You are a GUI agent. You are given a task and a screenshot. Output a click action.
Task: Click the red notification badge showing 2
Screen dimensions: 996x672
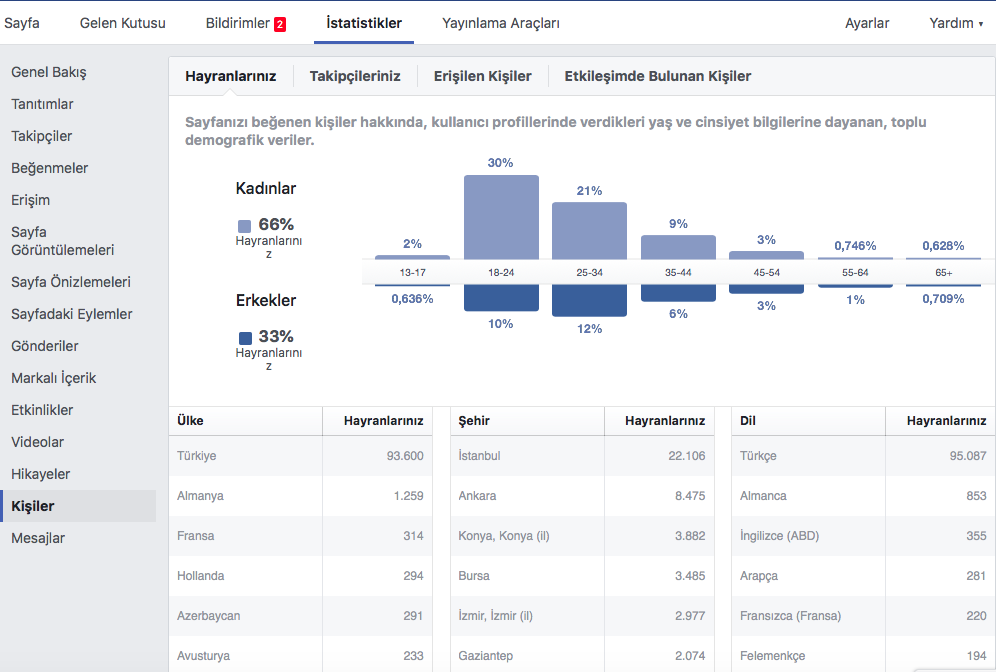pyautogui.click(x=280, y=24)
